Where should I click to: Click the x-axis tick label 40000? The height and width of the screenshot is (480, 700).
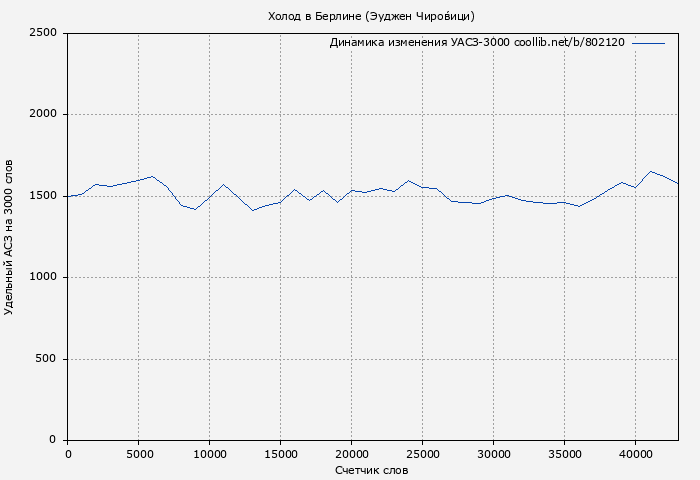(635, 454)
